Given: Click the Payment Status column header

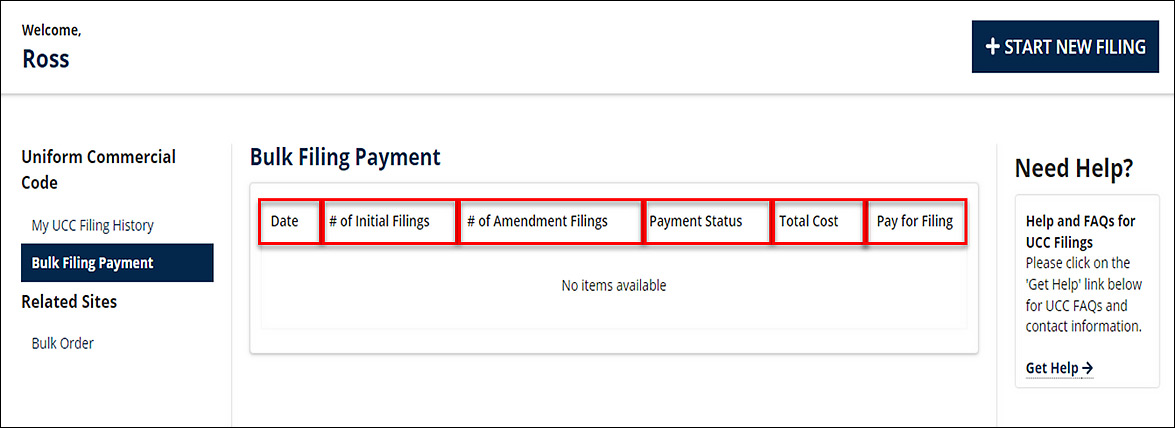Looking at the screenshot, I should [696, 222].
